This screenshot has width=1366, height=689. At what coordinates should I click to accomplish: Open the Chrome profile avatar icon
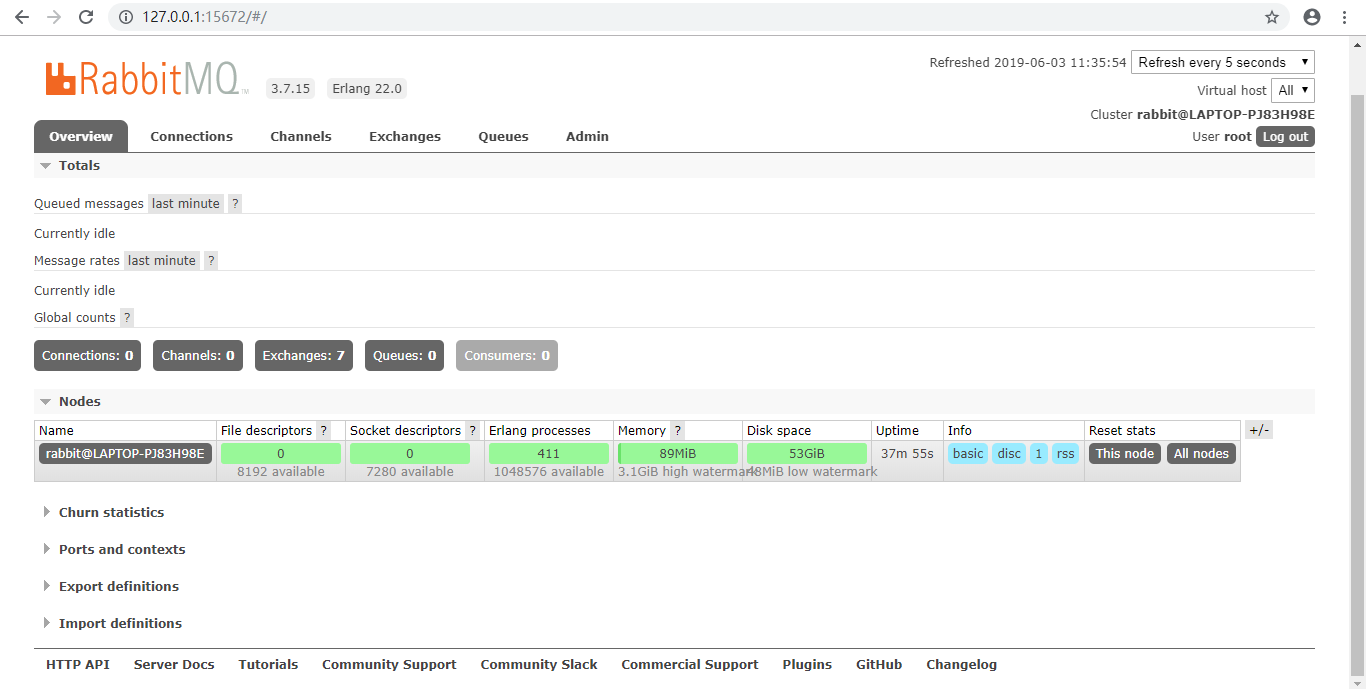tap(1312, 17)
